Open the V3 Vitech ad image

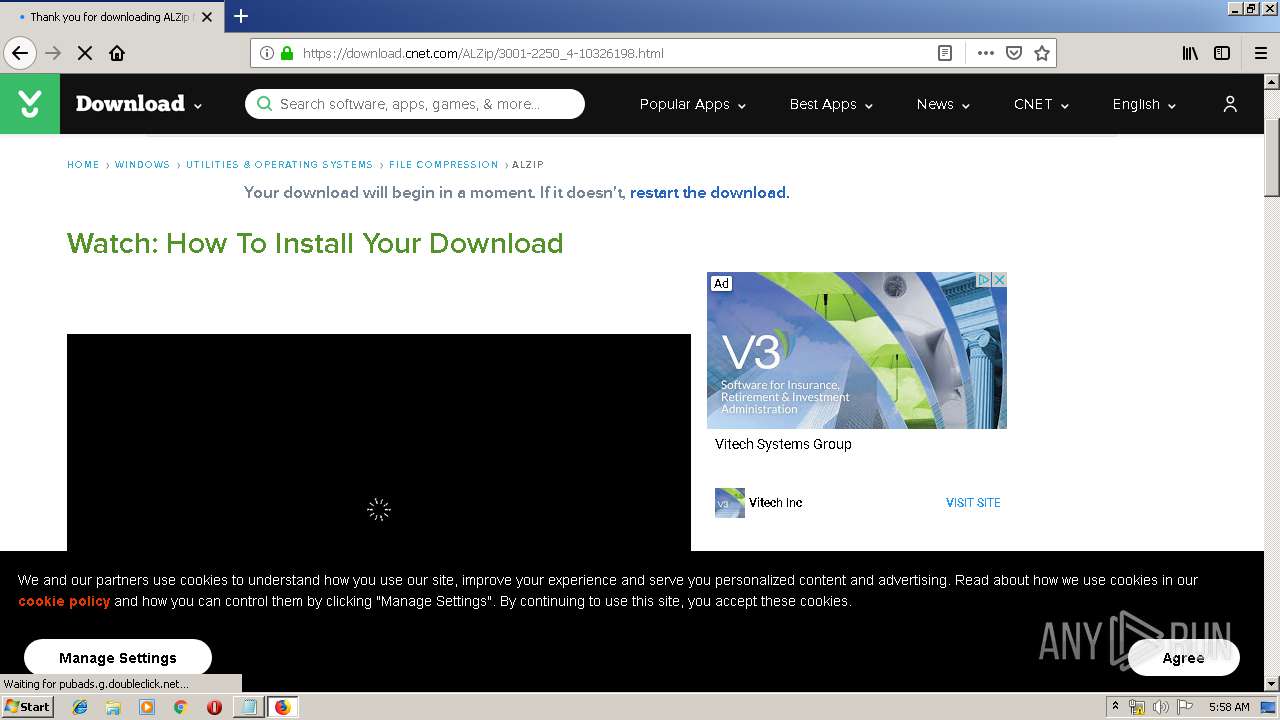(x=857, y=350)
